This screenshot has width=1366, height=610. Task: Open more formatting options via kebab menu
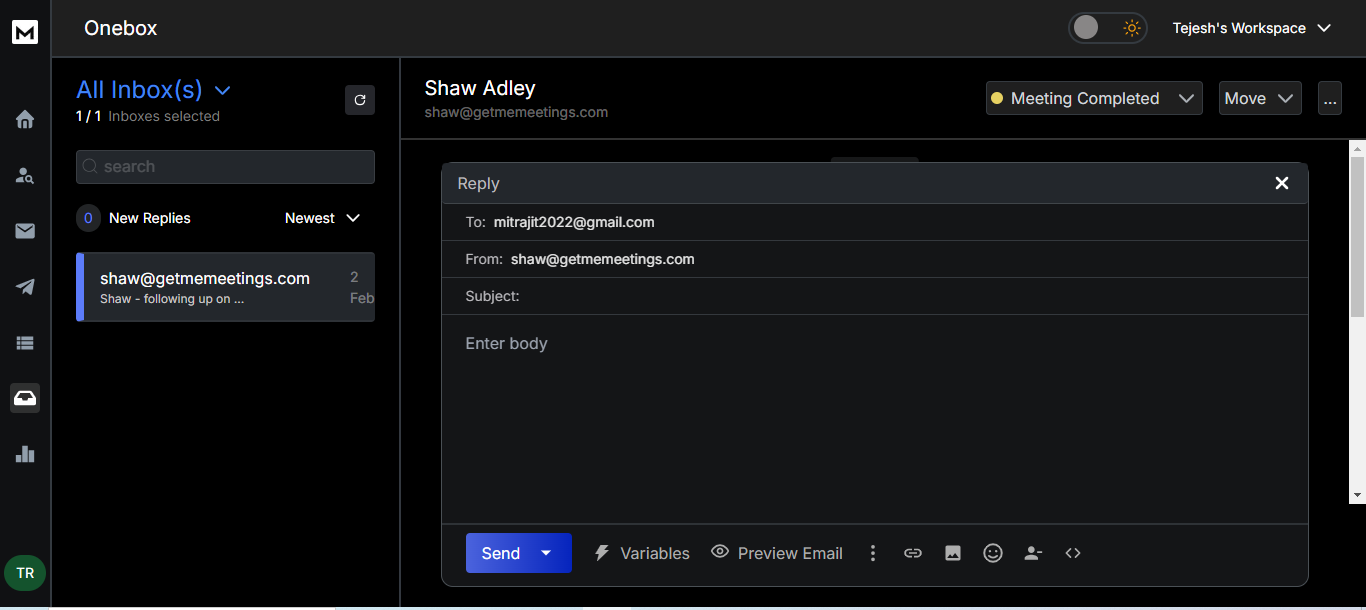point(872,552)
